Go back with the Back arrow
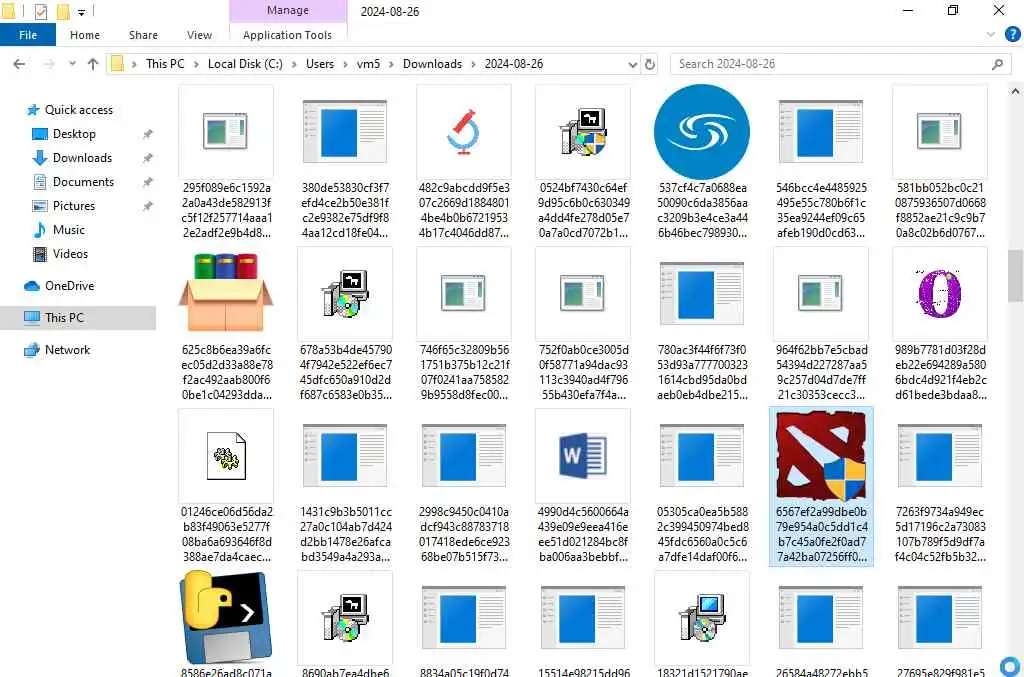 20,64
